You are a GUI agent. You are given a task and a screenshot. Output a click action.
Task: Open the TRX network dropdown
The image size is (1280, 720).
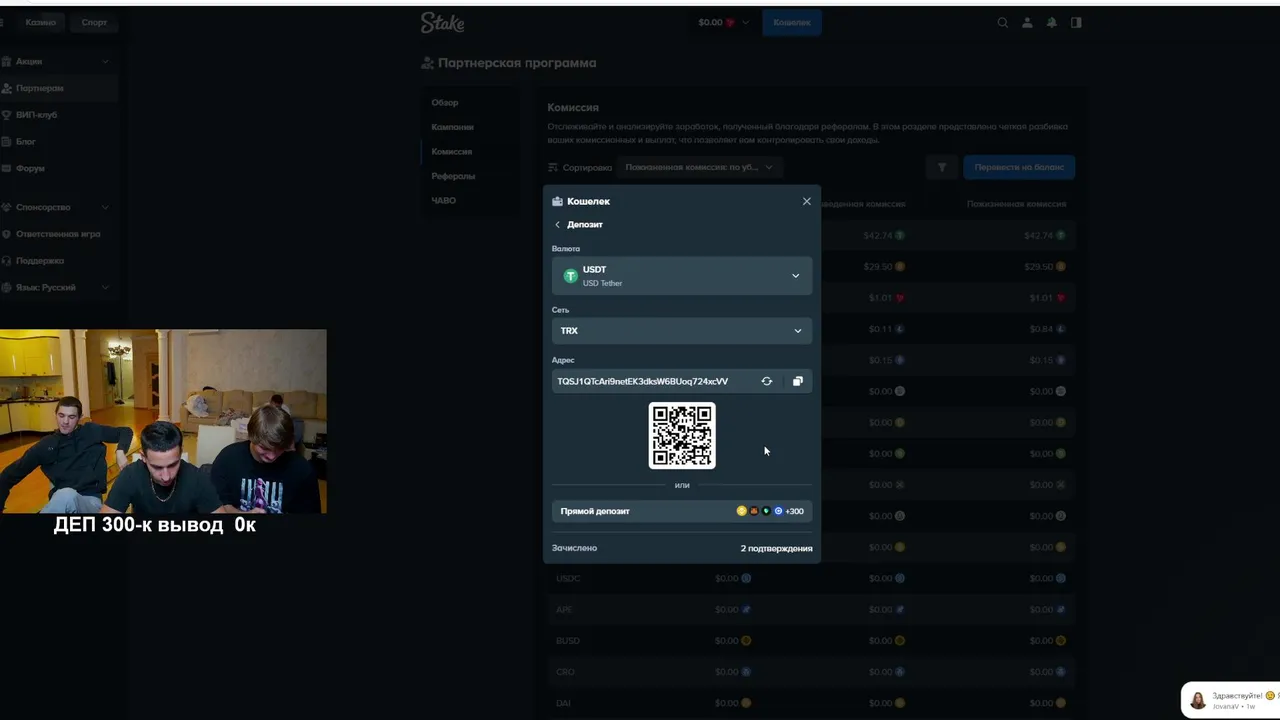(x=682, y=331)
